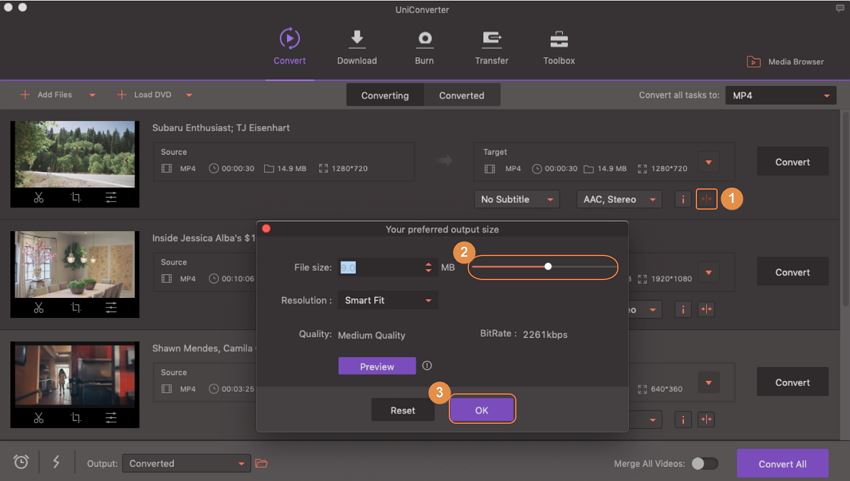
Task: Open the AAC, Stereo audio dropdown
Action: click(x=619, y=200)
